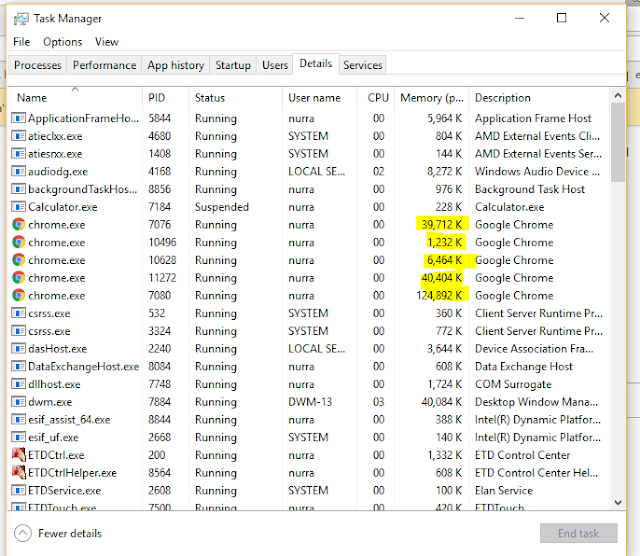Viewport: 640px width, 556px height.
Task: Click the End task button
Action: coord(578,533)
